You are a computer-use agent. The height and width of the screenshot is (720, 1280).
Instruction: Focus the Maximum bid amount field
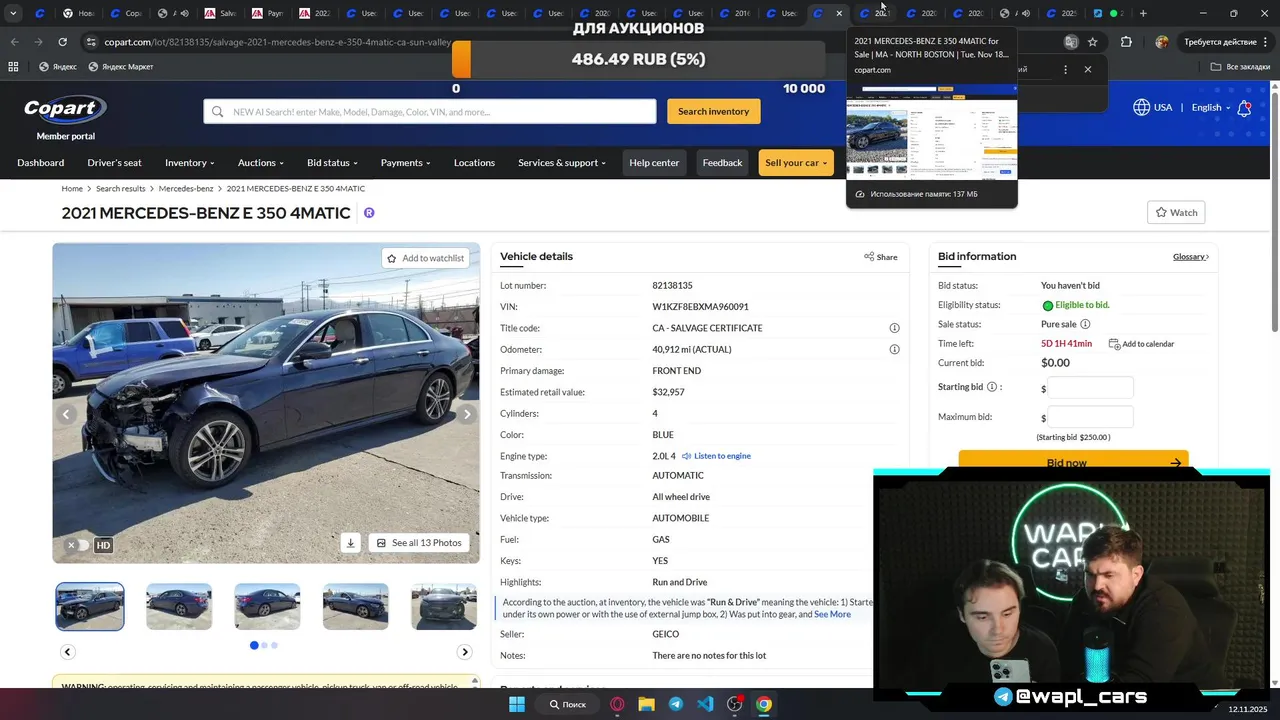[x=1090, y=417]
